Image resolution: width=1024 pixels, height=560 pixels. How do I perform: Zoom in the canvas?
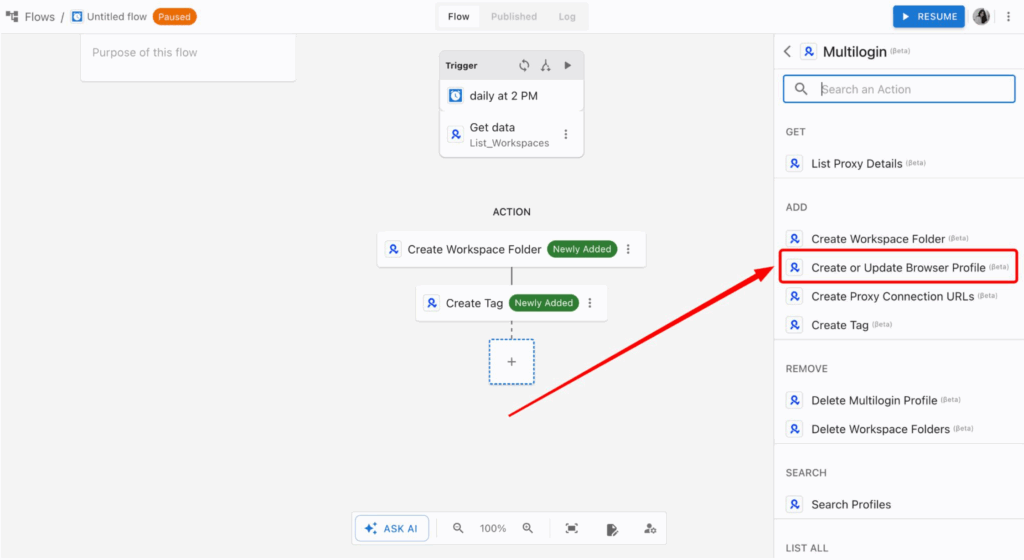tap(528, 528)
